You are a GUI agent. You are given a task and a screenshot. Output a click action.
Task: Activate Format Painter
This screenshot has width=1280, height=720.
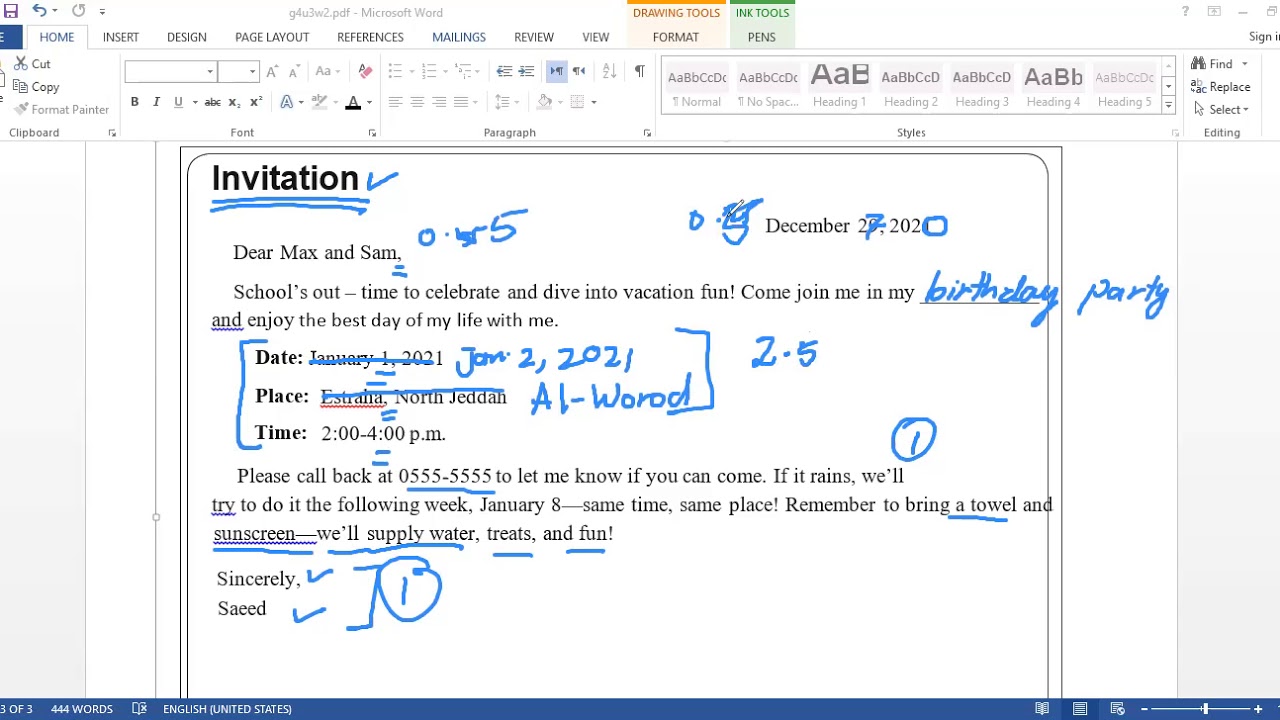pos(61,110)
